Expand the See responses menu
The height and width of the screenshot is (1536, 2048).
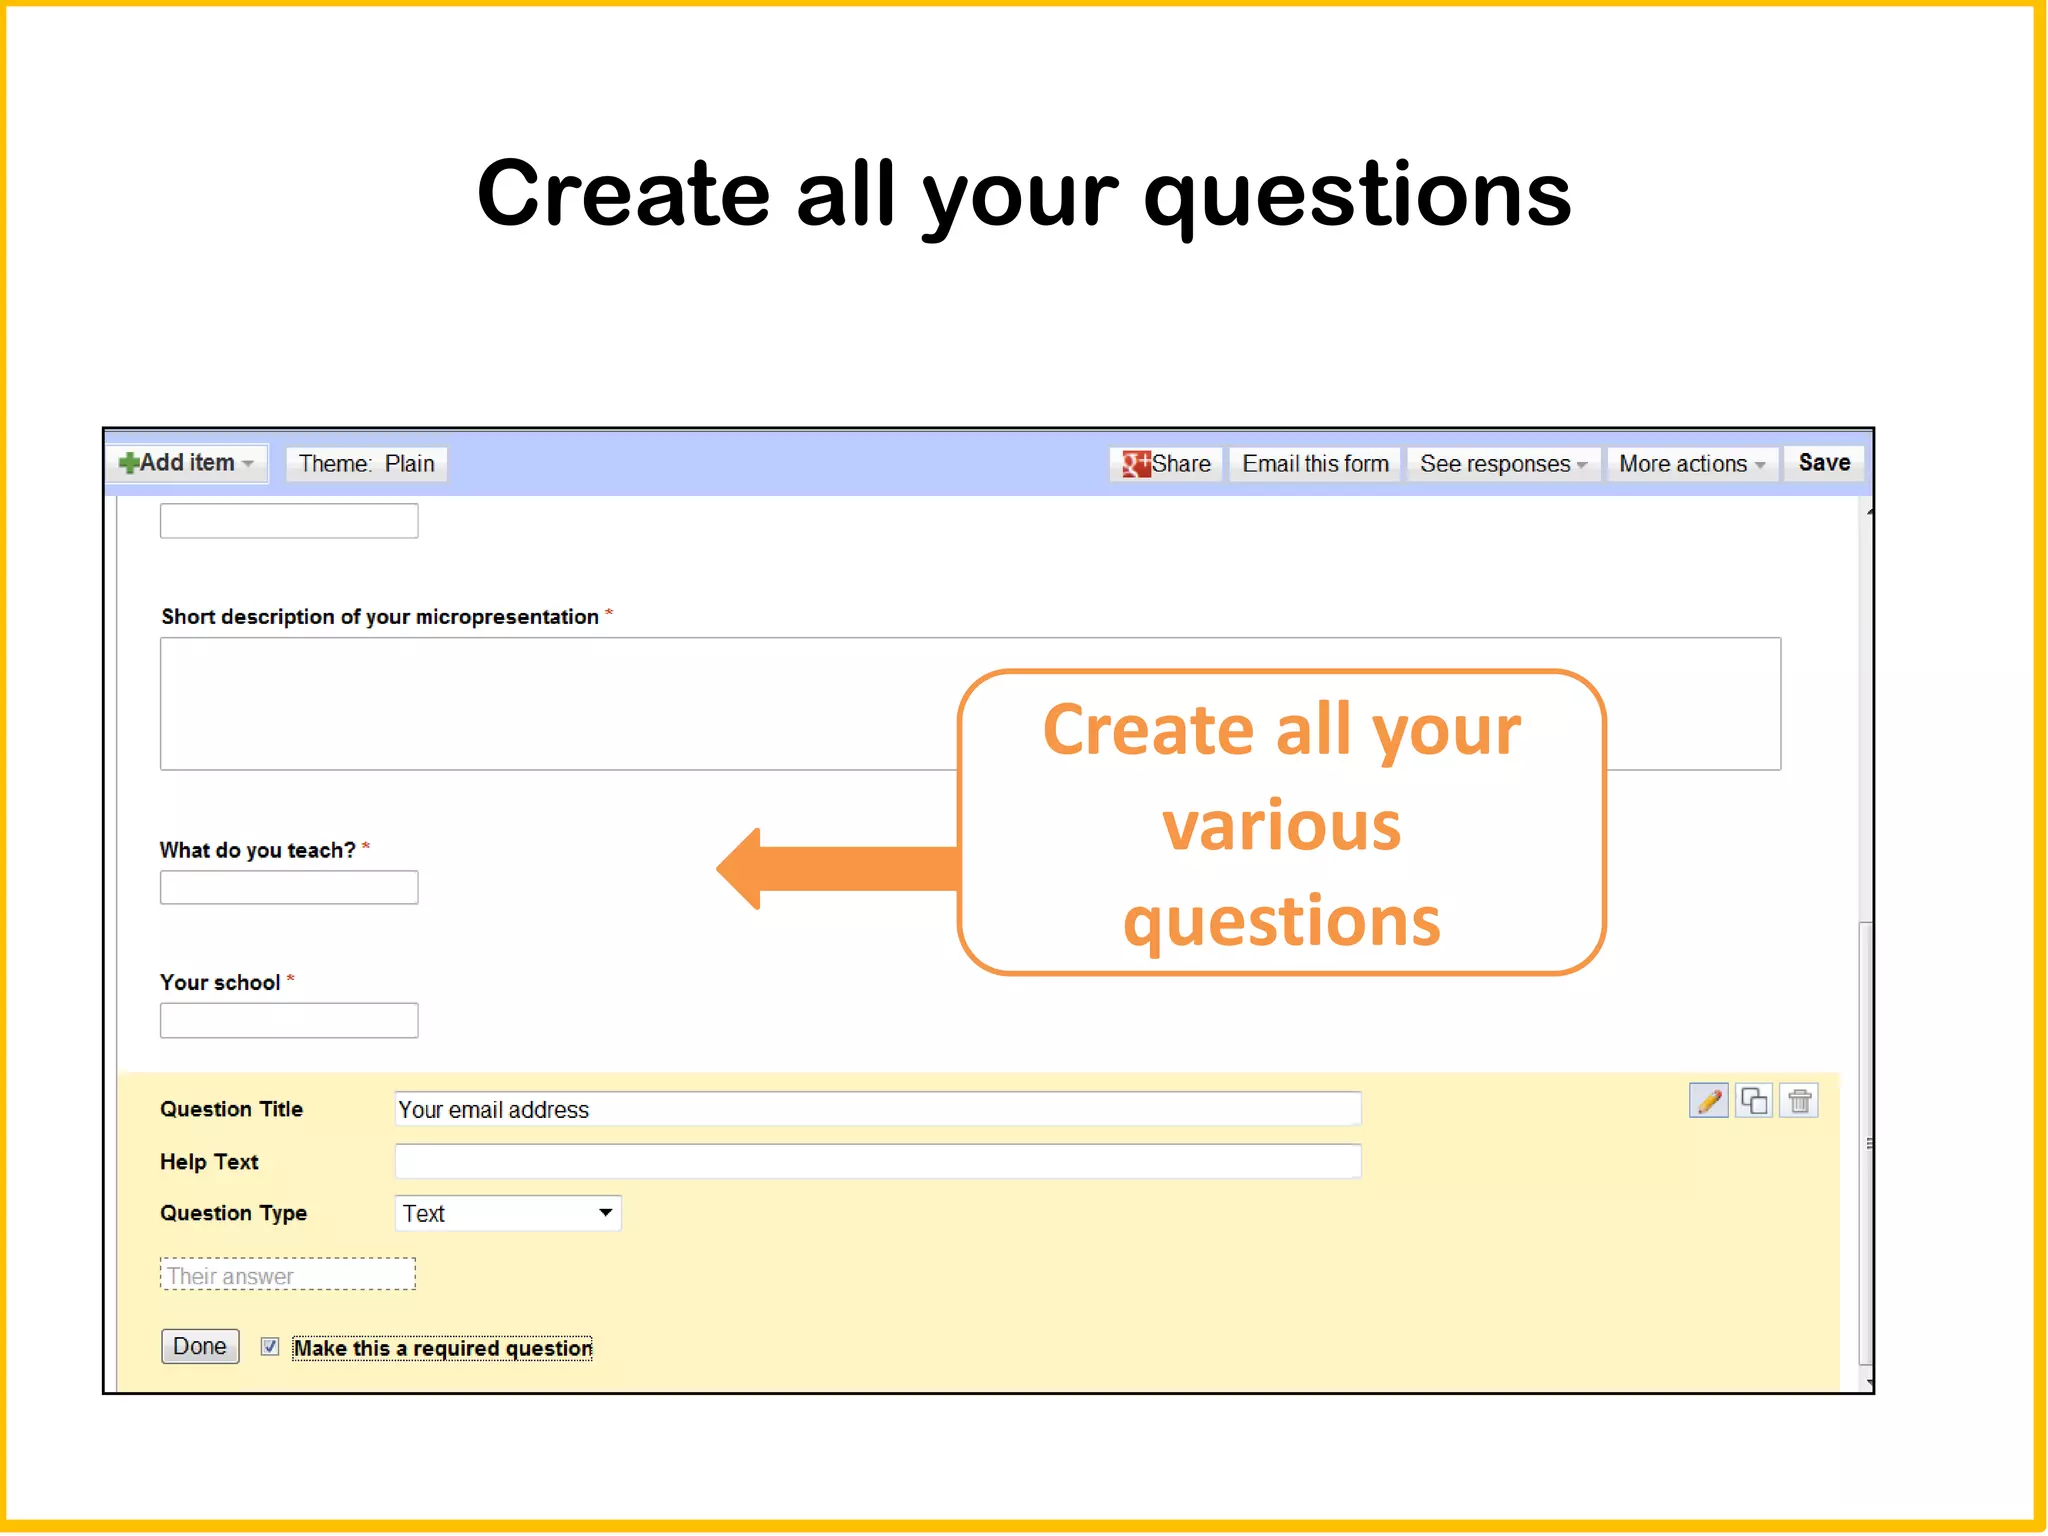click(1502, 464)
